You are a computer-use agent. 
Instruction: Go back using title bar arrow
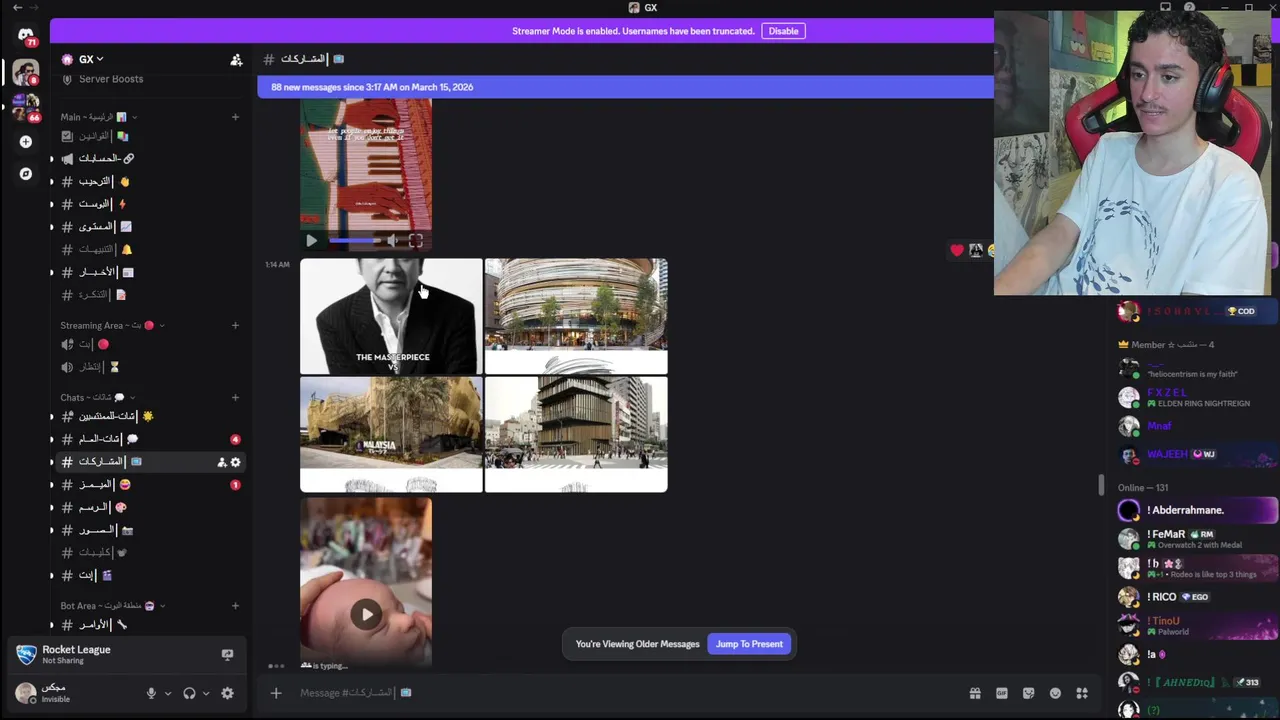17,7
